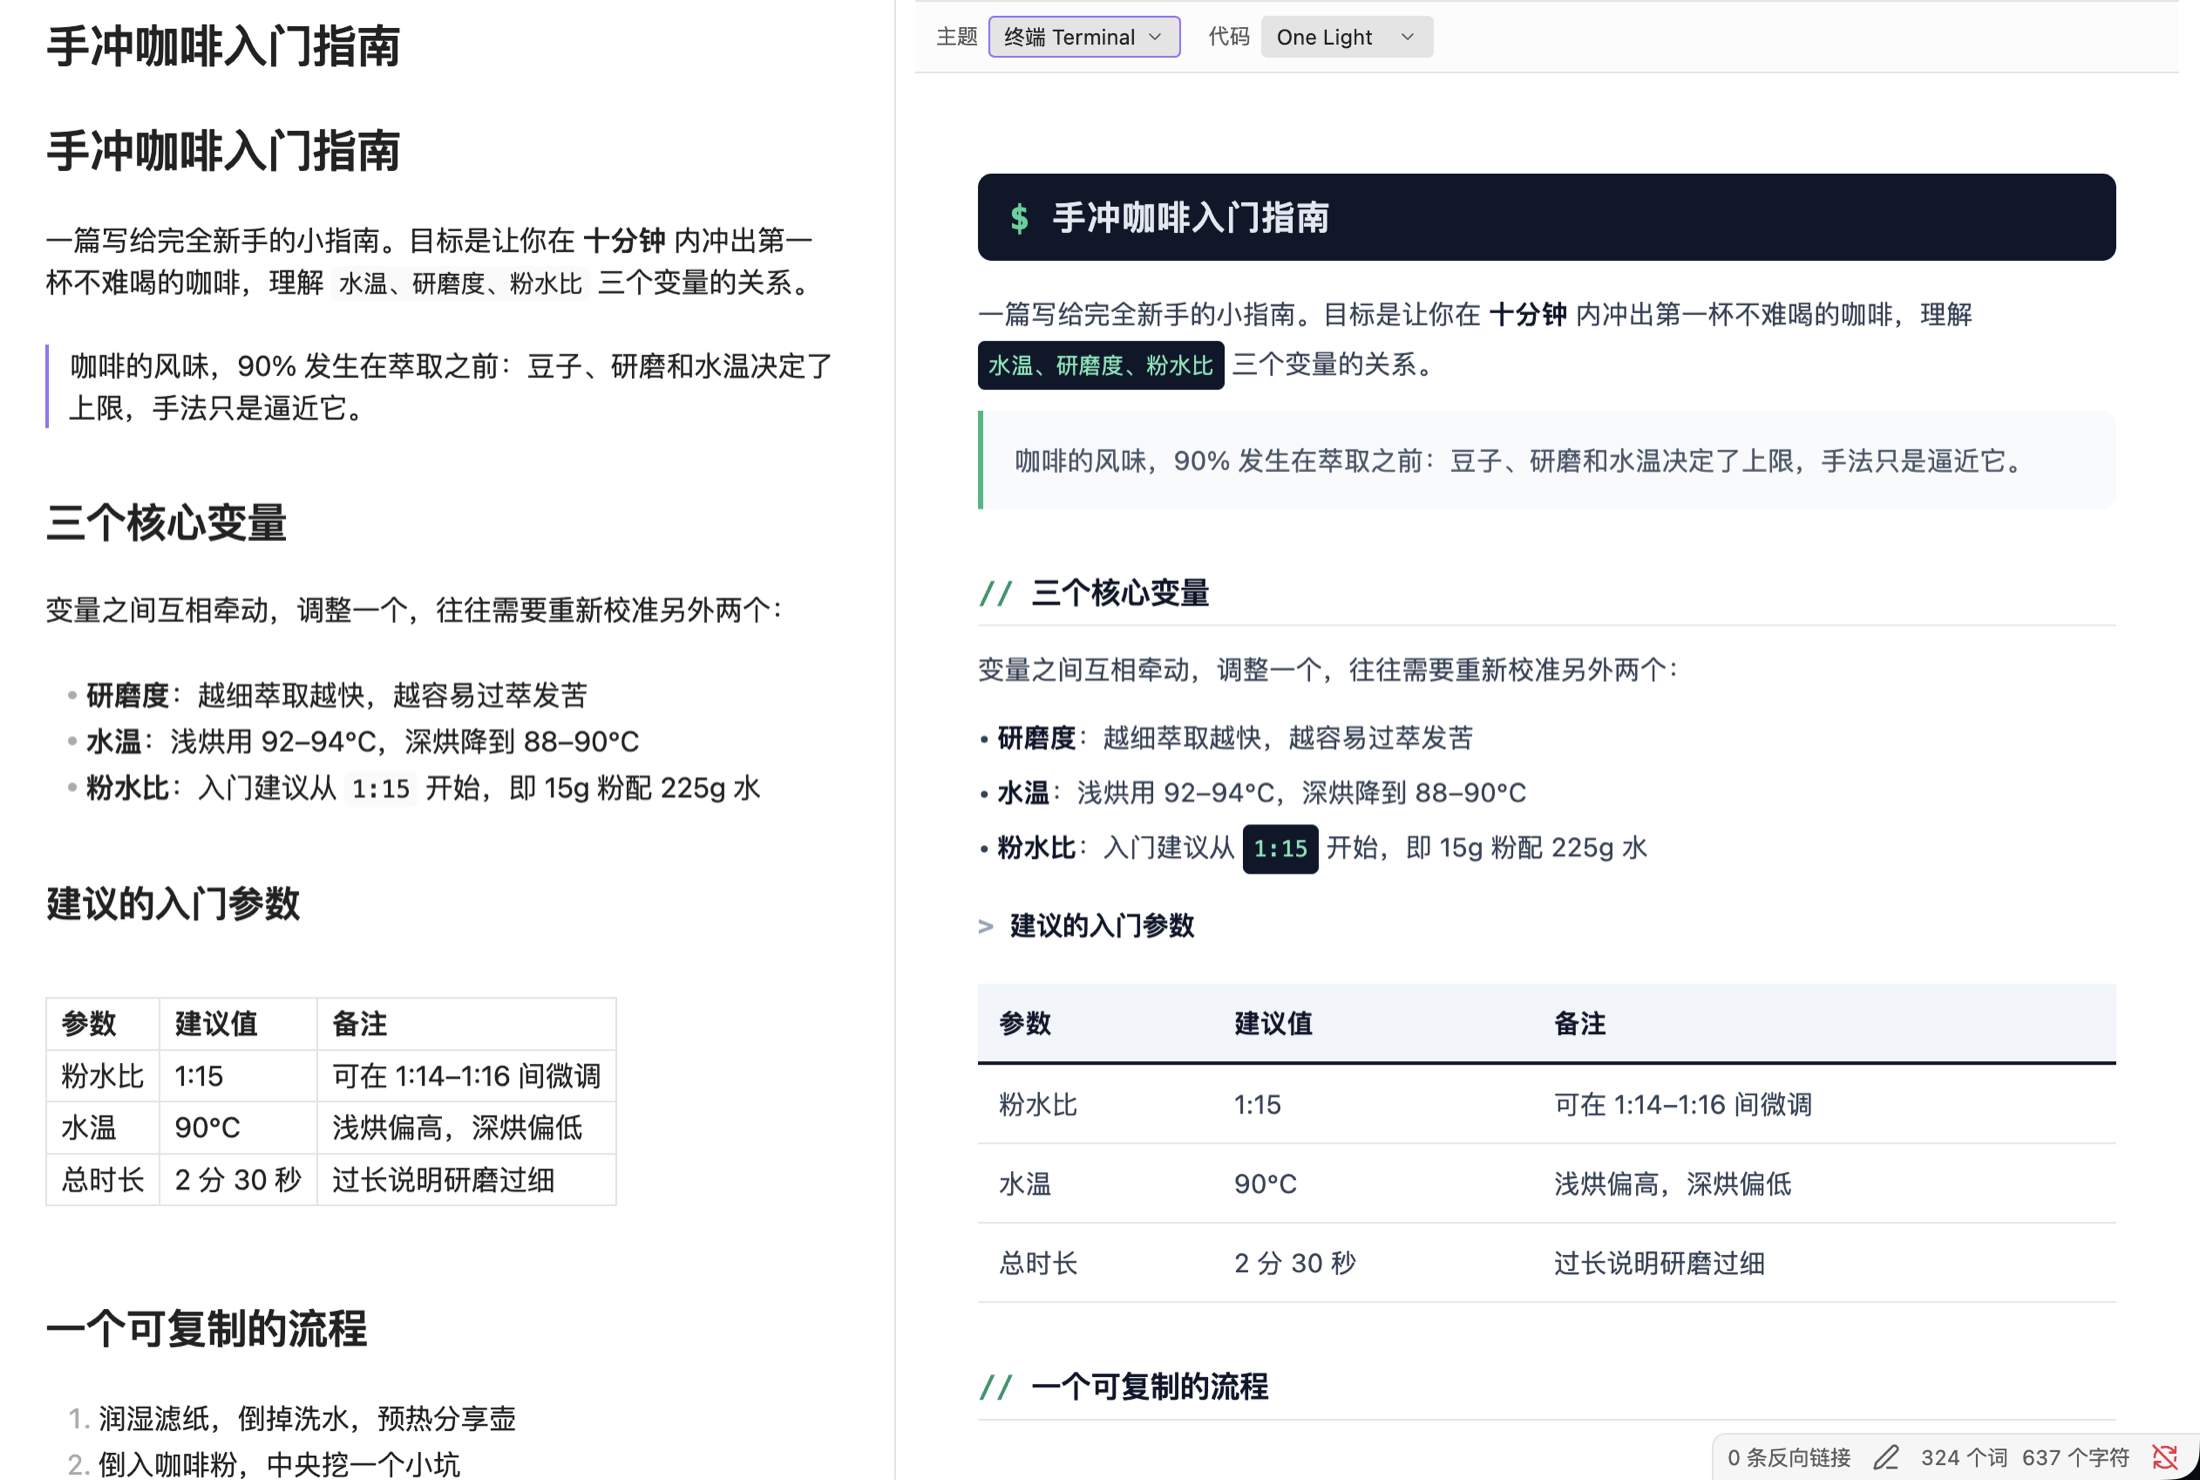Click the > 建议的入门参数 heading in the preview
Viewport: 2200px width, 1480px height.
[1086, 926]
